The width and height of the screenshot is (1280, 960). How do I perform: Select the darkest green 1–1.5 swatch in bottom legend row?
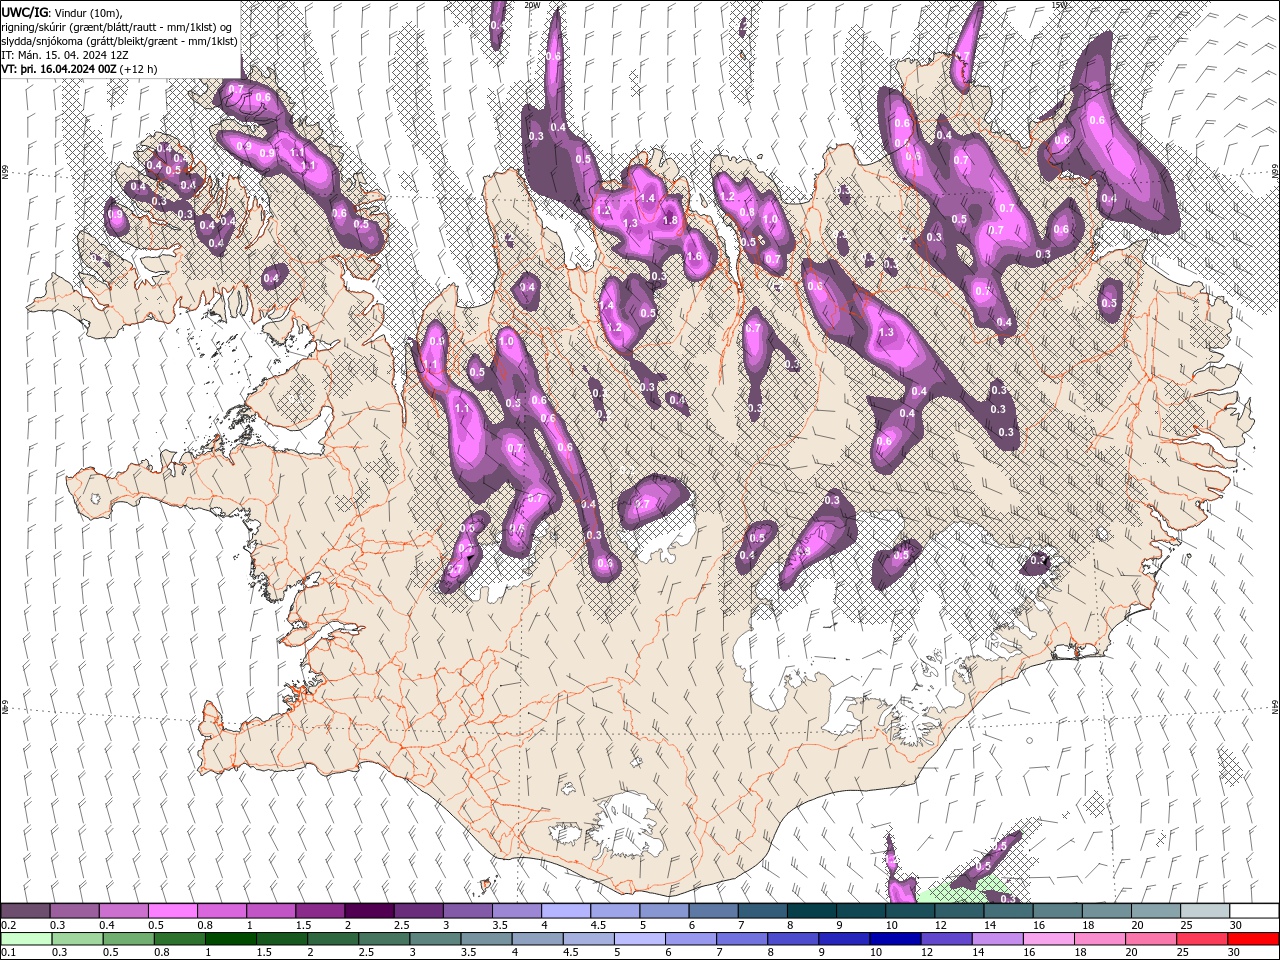tap(230, 939)
